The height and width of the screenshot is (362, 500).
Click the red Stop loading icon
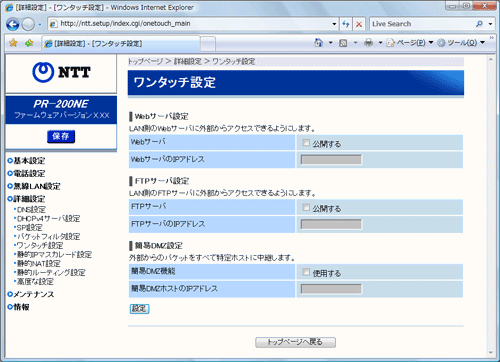[359, 24]
